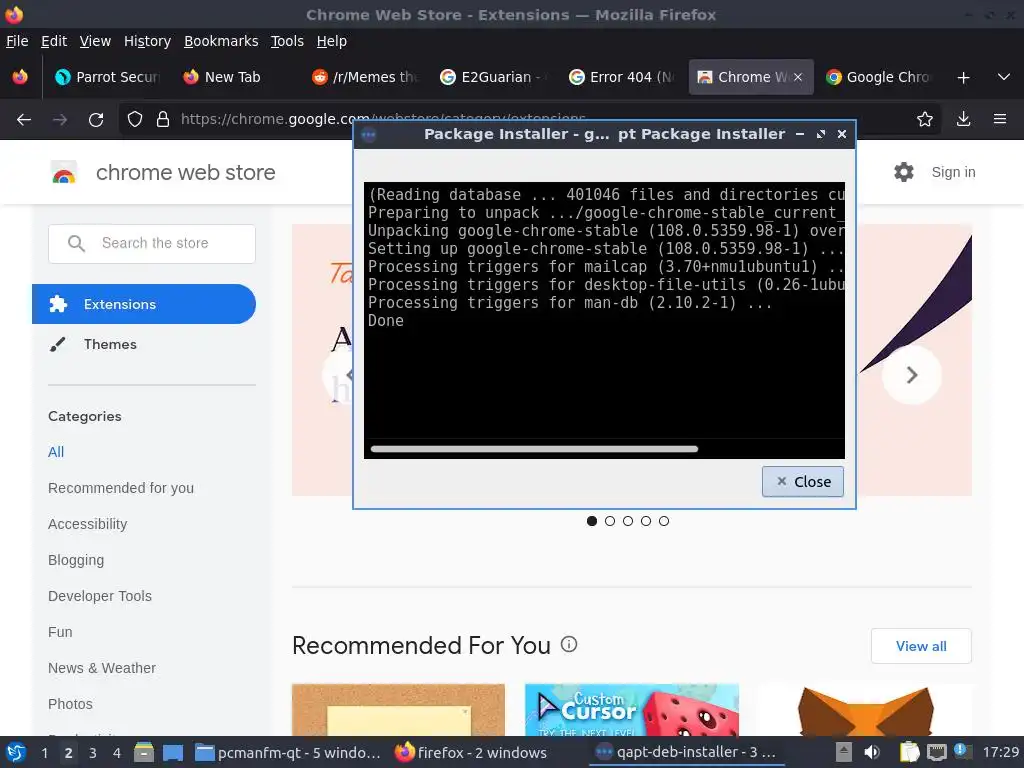Switch to the Google Chrome tab
This screenshot has height=768, width=1024.
click(x=877, y=77)
